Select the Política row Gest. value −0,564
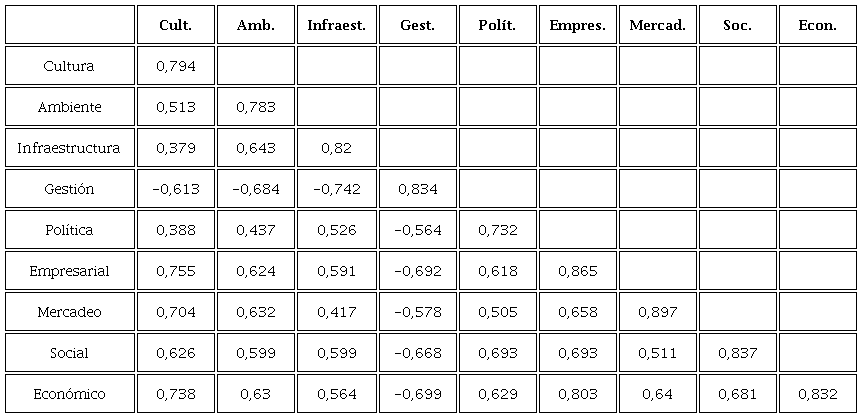 (416, 230)
